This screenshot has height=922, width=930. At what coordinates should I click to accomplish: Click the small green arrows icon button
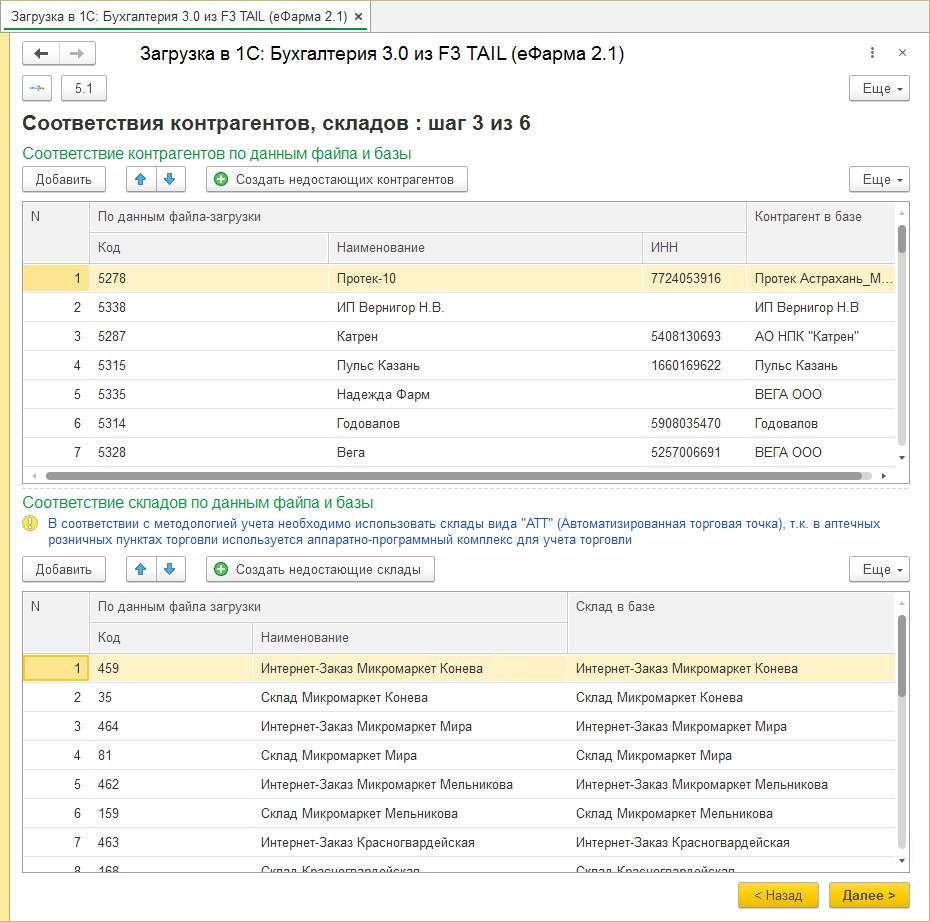coord(37,89)
